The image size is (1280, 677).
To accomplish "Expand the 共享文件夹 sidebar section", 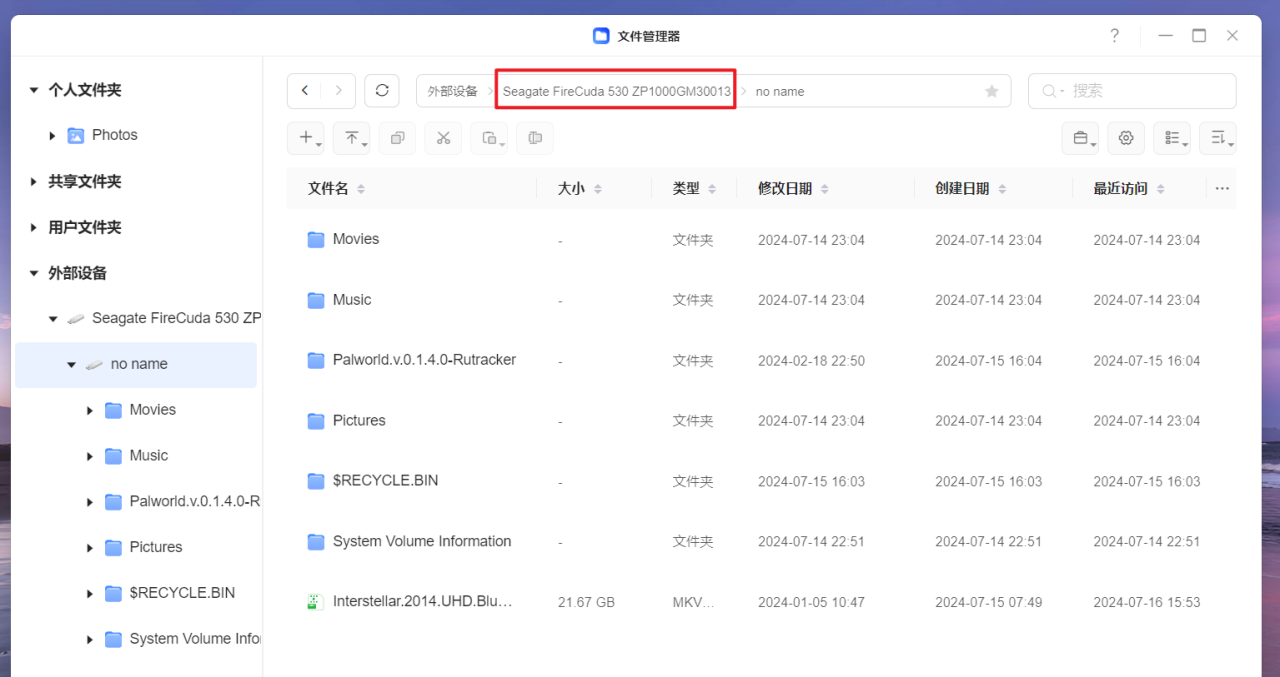I will (x=35, y=182).
